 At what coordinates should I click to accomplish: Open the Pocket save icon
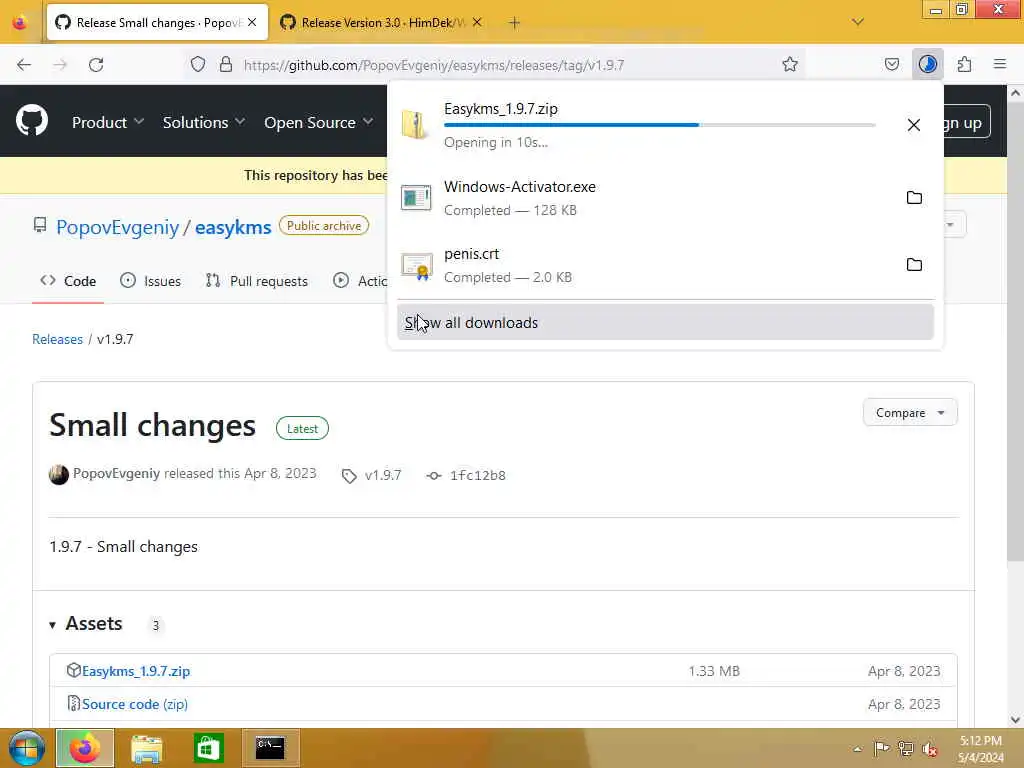(x=892, y=64)
